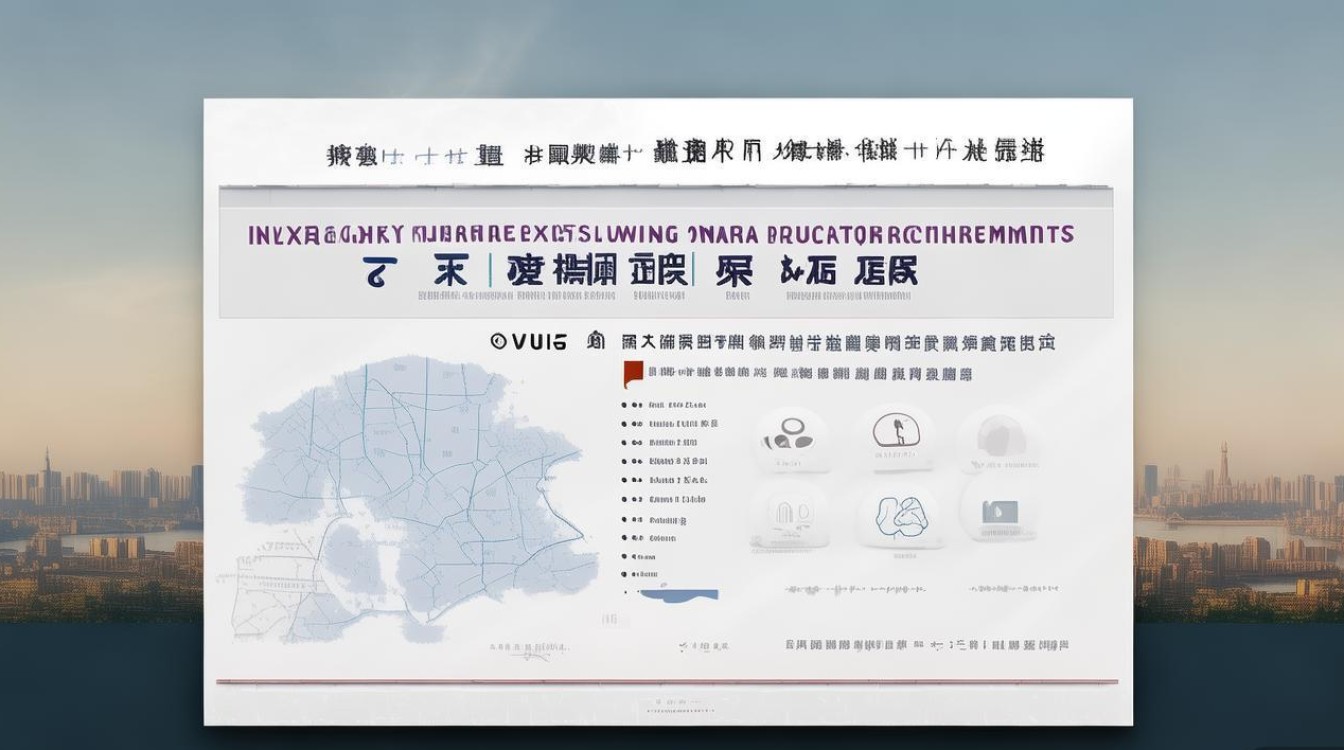Select the leftmost banner section before first divider
Viewport: 1344px width, 750px height.
click(418, 272)
